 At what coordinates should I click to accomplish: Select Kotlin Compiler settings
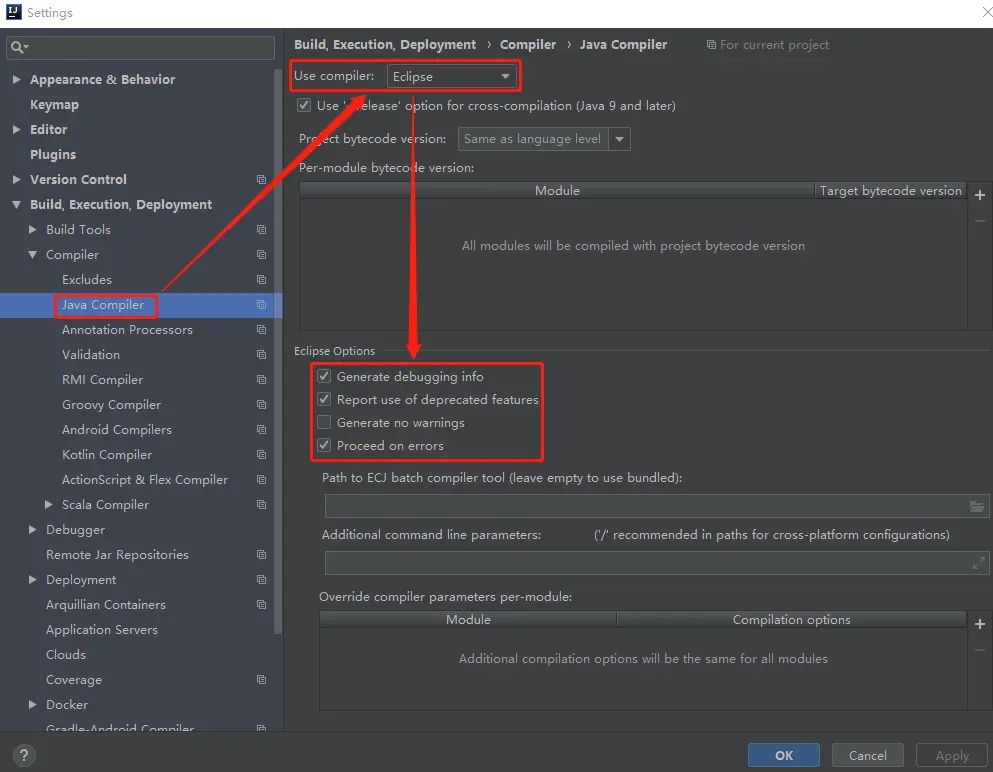[x=107, y=455]
